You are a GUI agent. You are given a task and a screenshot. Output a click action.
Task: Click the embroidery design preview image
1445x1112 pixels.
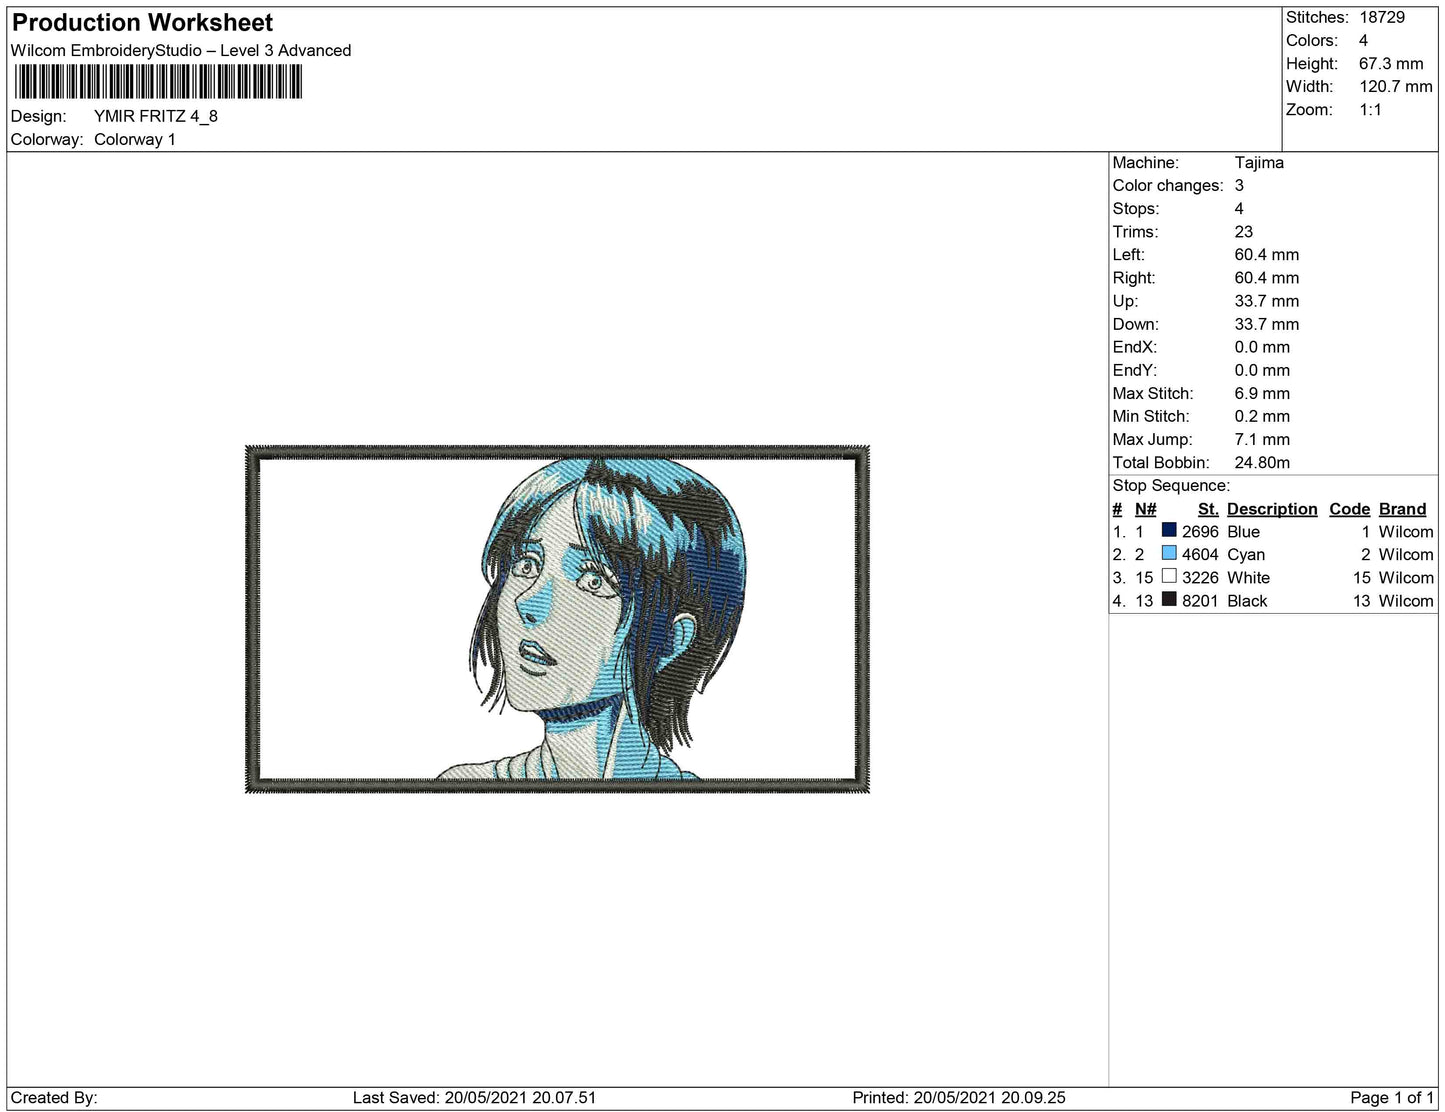point(557,620)
